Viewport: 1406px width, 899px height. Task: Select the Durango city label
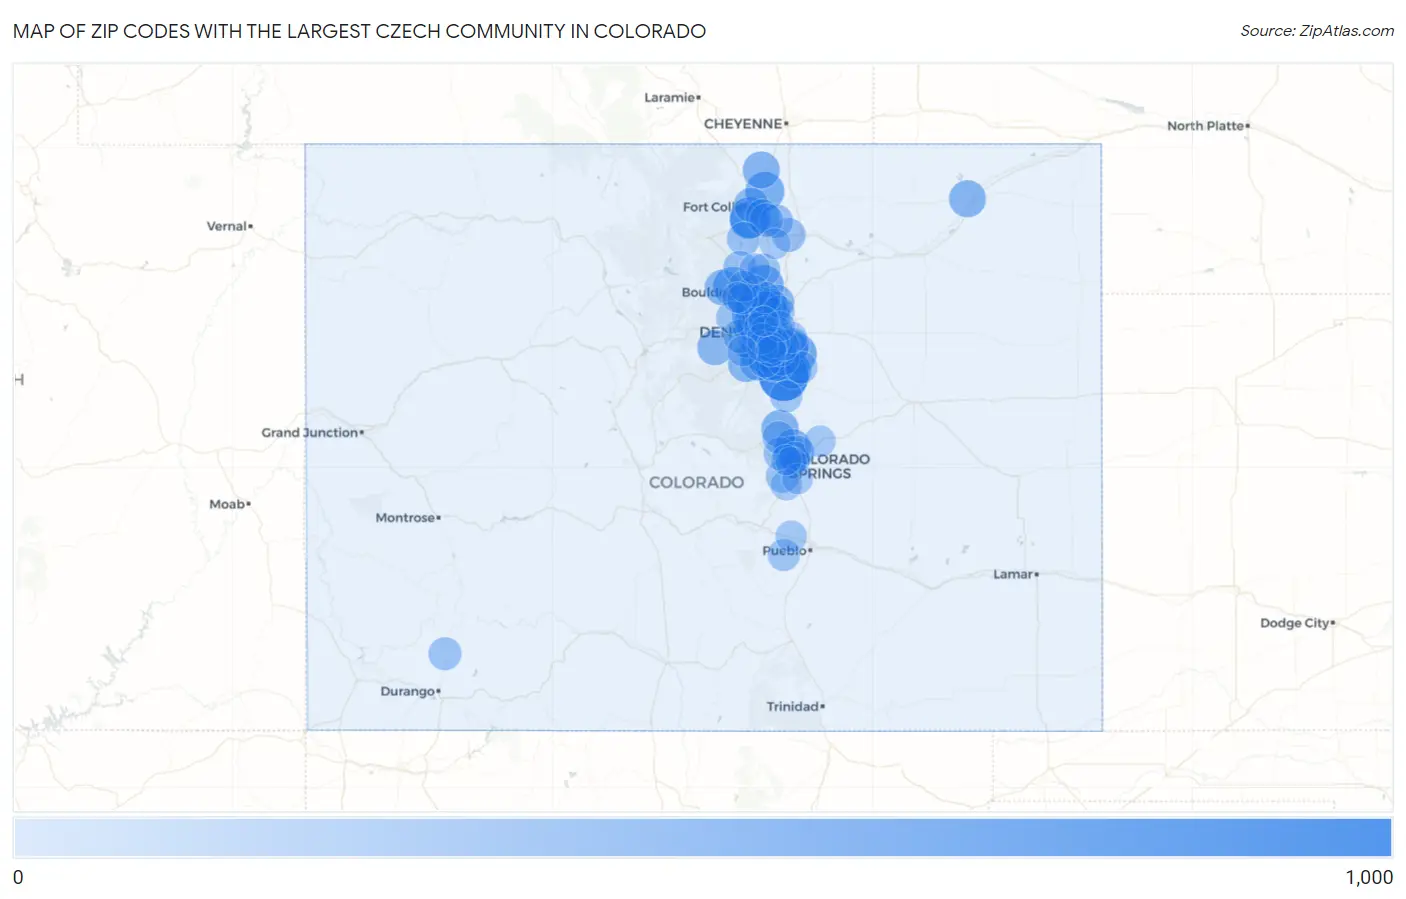point(410,692)
